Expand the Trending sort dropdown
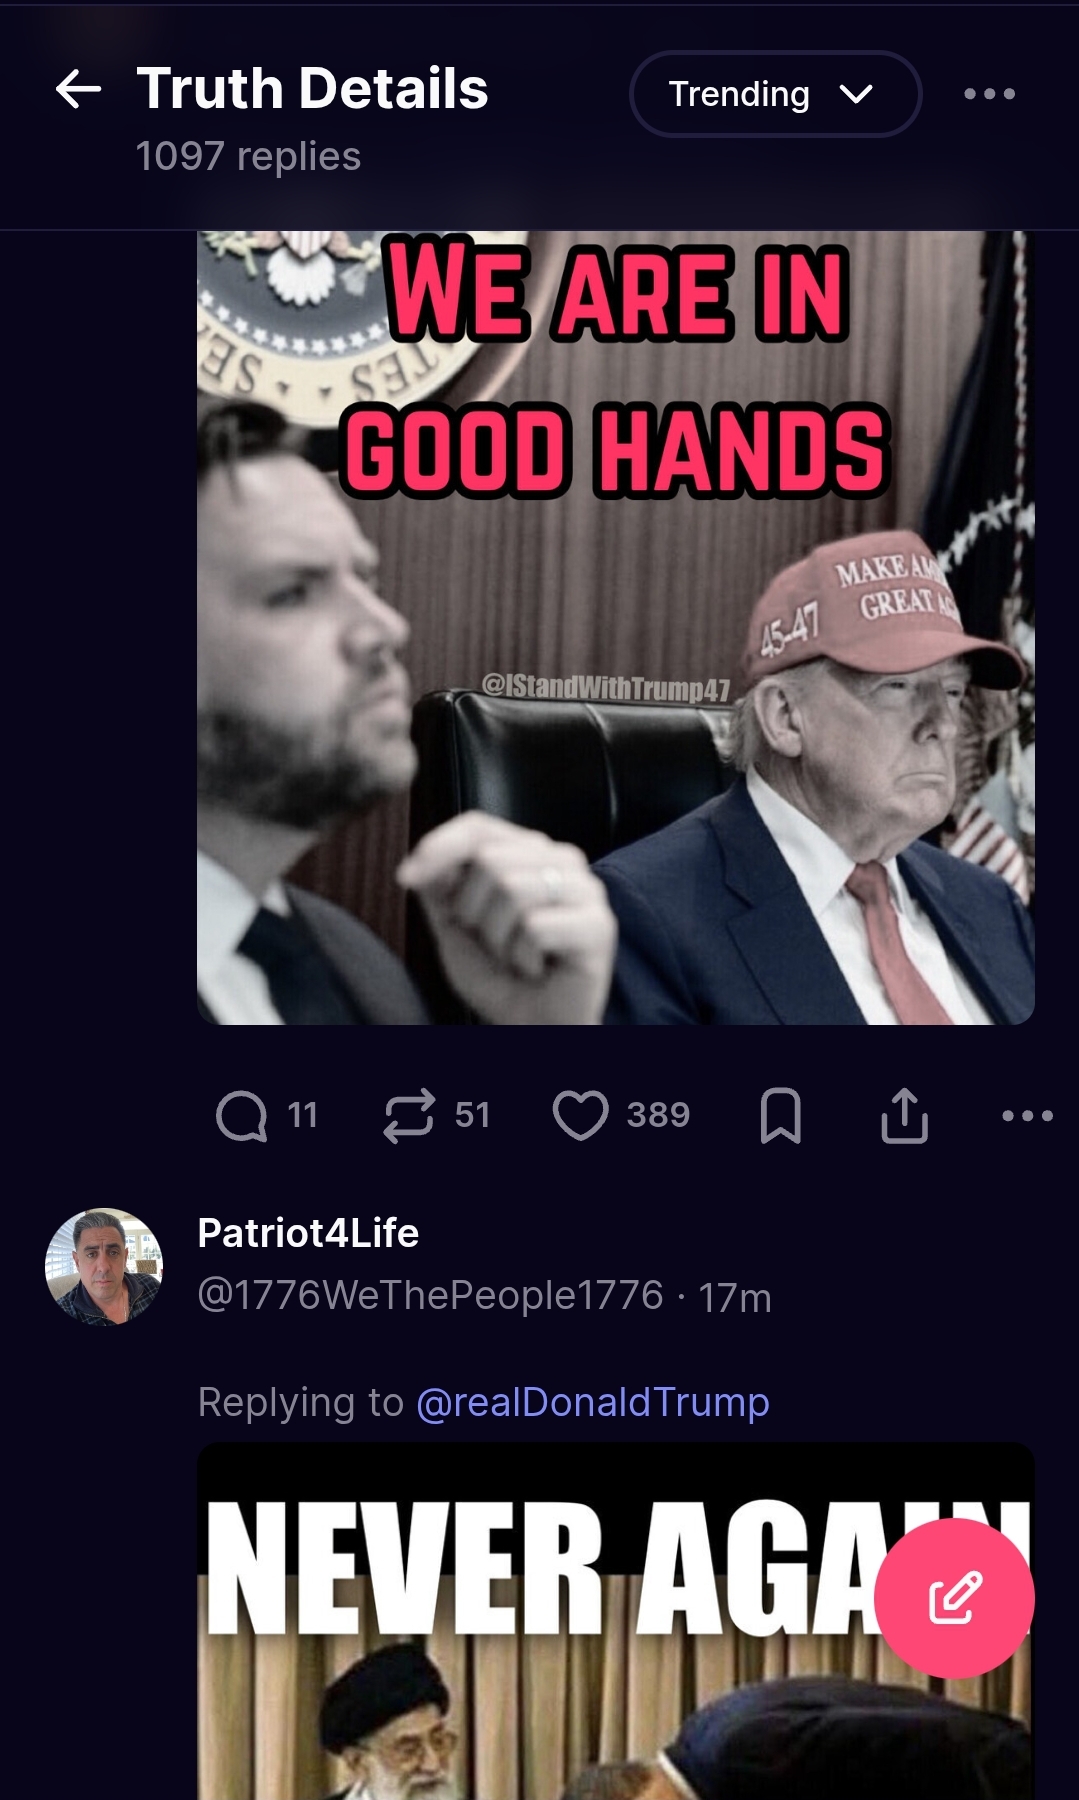 (775, 94)
